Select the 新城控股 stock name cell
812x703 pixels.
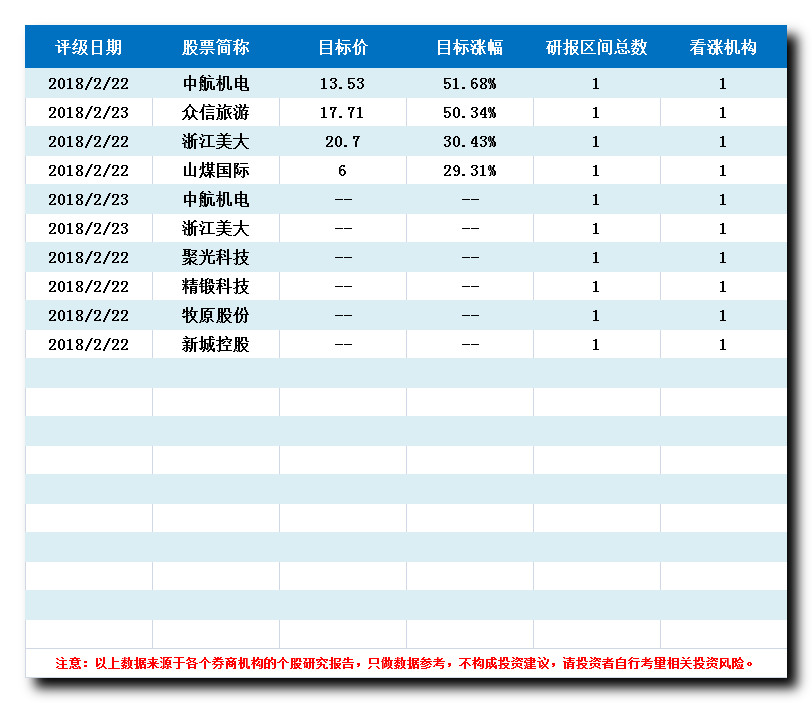pos(215,344)
